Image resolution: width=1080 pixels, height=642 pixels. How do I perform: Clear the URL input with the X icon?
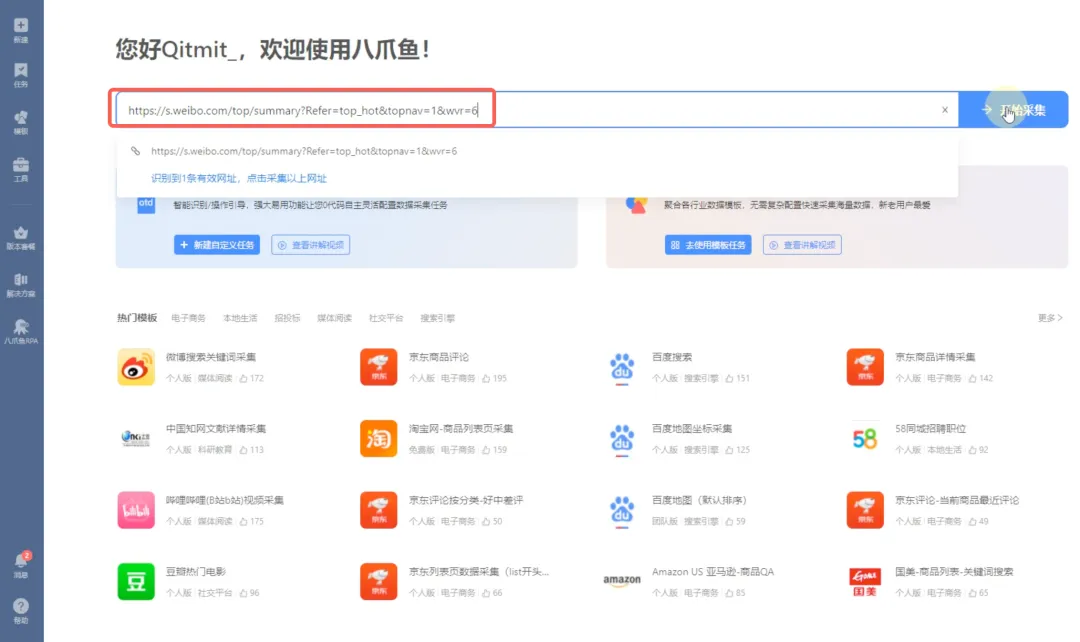(945, 110)
